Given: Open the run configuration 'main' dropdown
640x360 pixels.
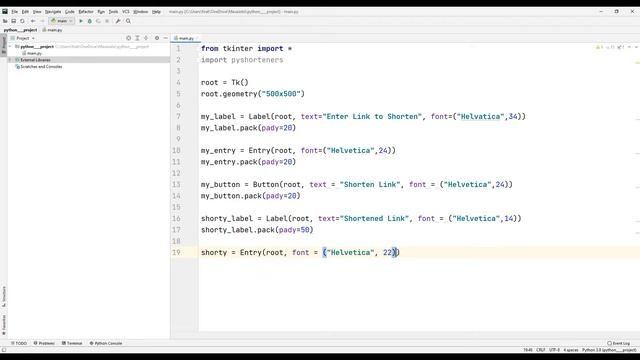Looking at the screenshot, I should click(62, 21).
